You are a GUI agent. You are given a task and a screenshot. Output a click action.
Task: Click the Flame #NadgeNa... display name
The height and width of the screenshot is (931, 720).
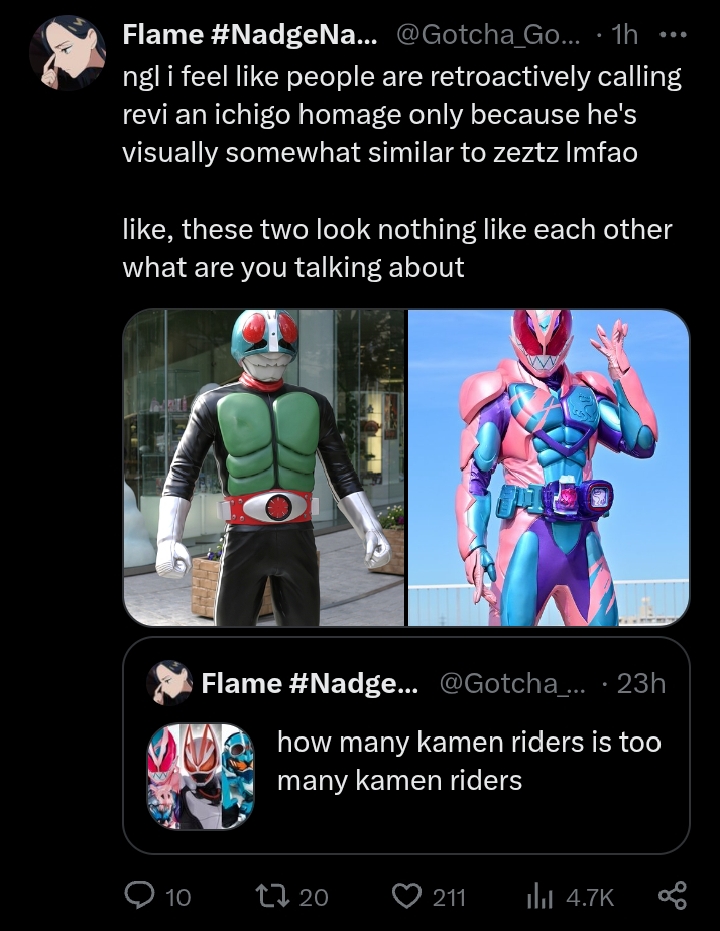(x=249, y=35)
